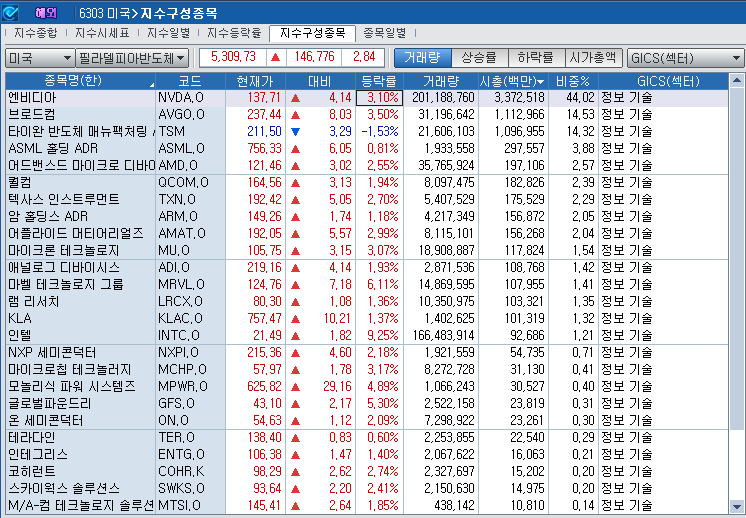
Task: Click the 등락률 column header
Action: click(x=379, y=81)
